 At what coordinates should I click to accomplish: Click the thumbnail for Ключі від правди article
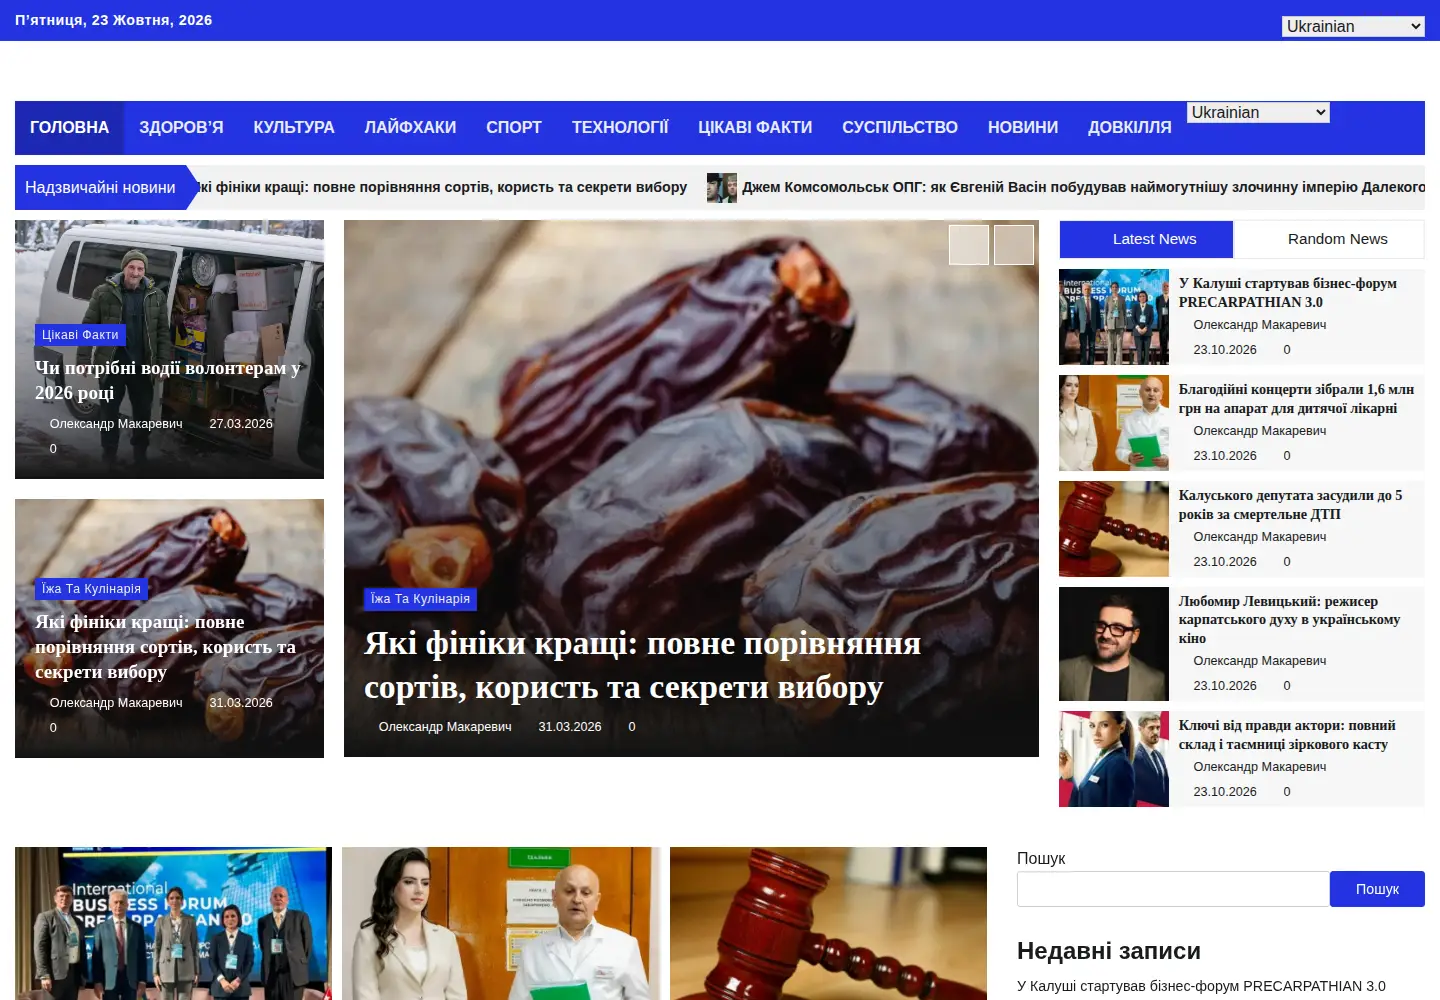1114,759
